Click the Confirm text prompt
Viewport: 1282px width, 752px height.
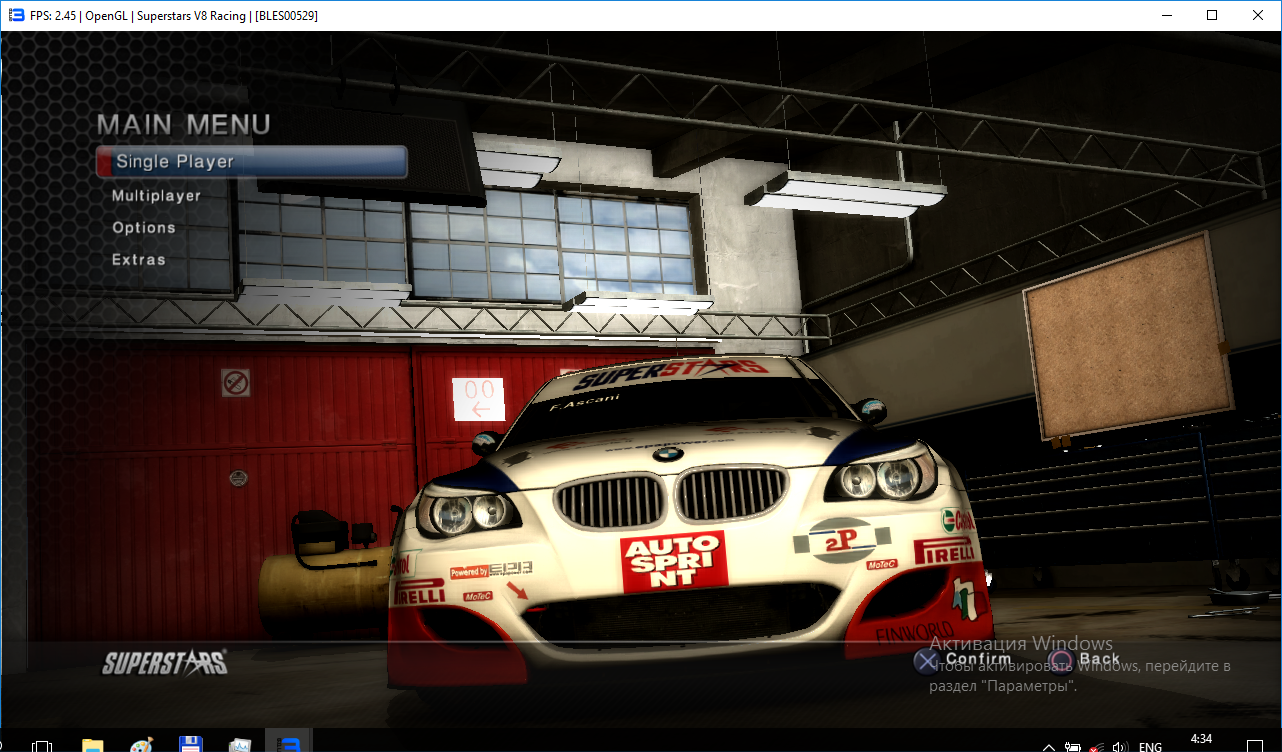[x=977, y=659]
